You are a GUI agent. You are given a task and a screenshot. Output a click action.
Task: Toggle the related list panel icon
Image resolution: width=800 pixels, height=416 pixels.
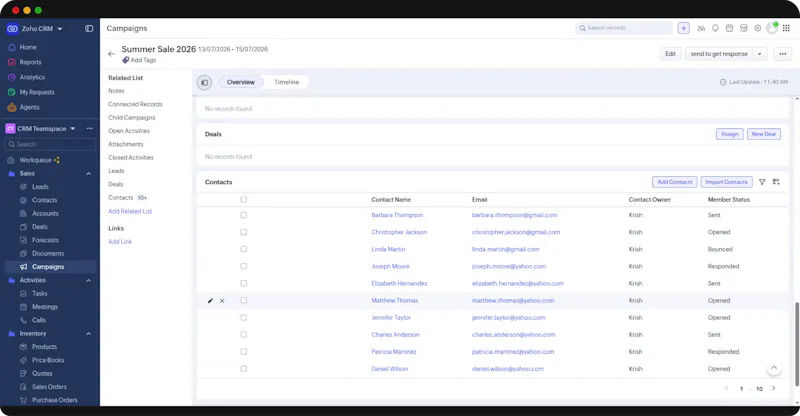pyautogui.click(x=205, y=82)
